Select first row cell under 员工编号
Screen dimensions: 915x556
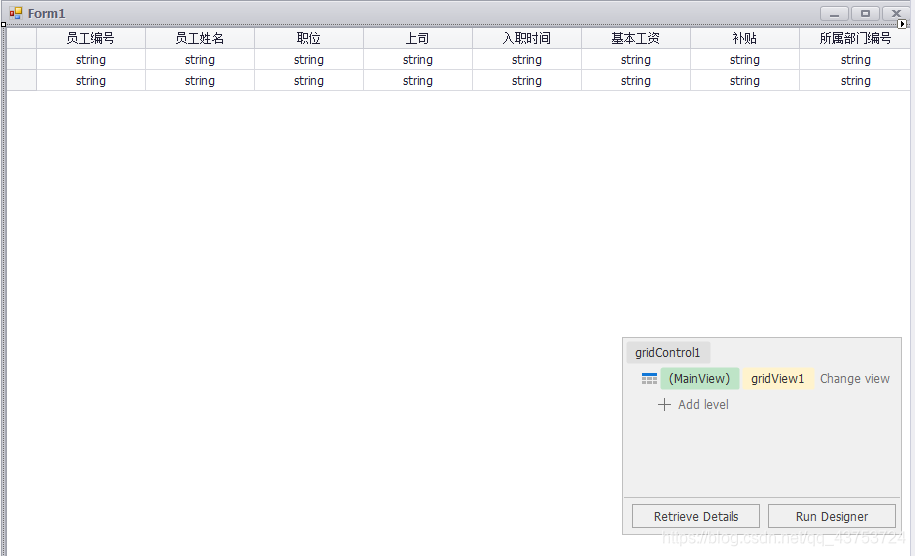tap(90, 60)
